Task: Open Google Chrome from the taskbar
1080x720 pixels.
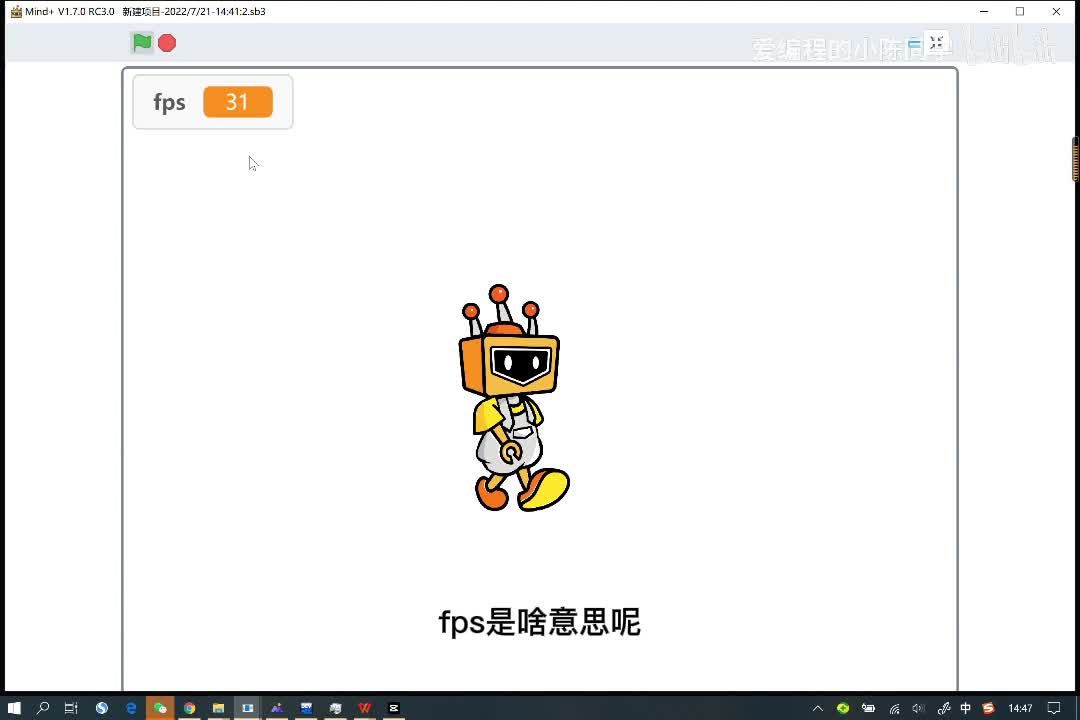Action: pos(189,708)
